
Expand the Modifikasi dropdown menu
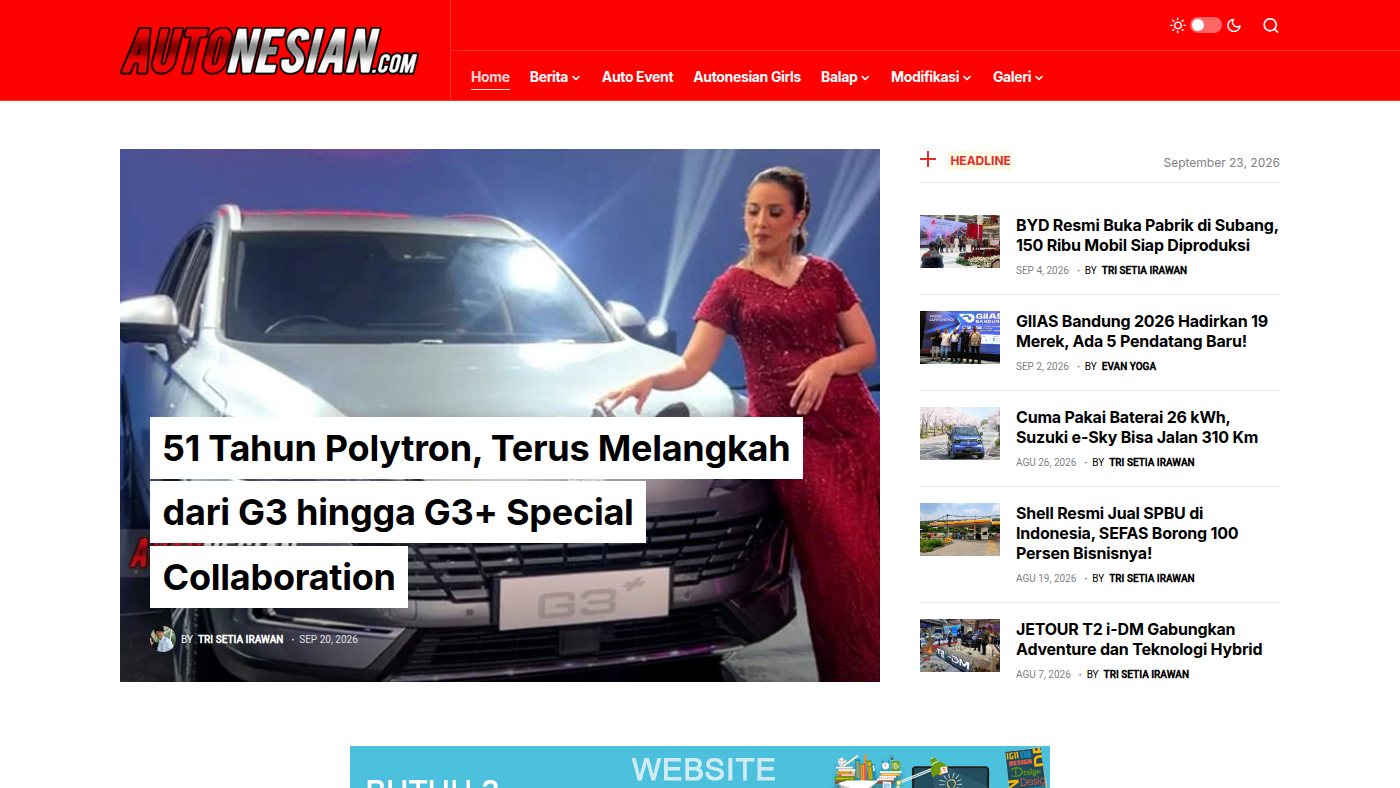tap(931, 77)
